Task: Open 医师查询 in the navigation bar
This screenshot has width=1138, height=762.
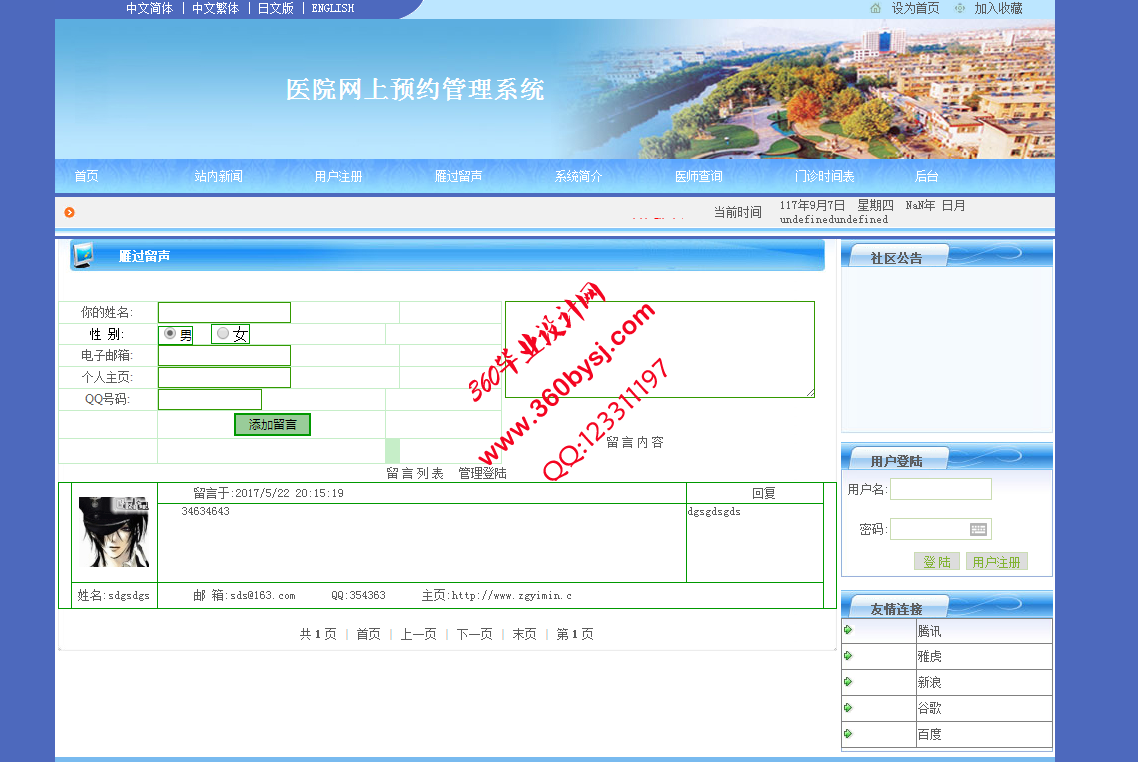Action: tap(698, 176)
